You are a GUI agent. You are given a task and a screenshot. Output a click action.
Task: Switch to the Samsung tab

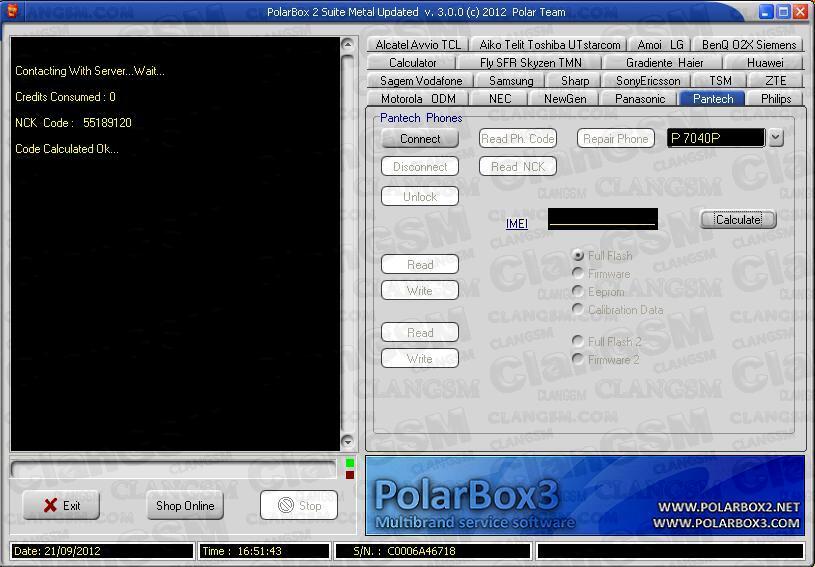point(511,81)
